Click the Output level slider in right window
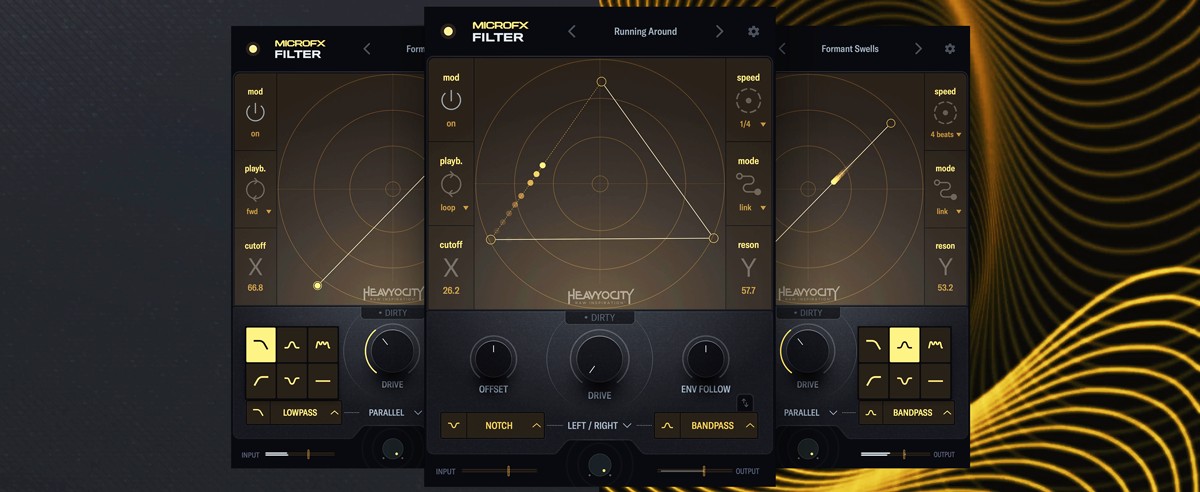The height and width of the screenshot is (492, 1200). click(895, 454)
